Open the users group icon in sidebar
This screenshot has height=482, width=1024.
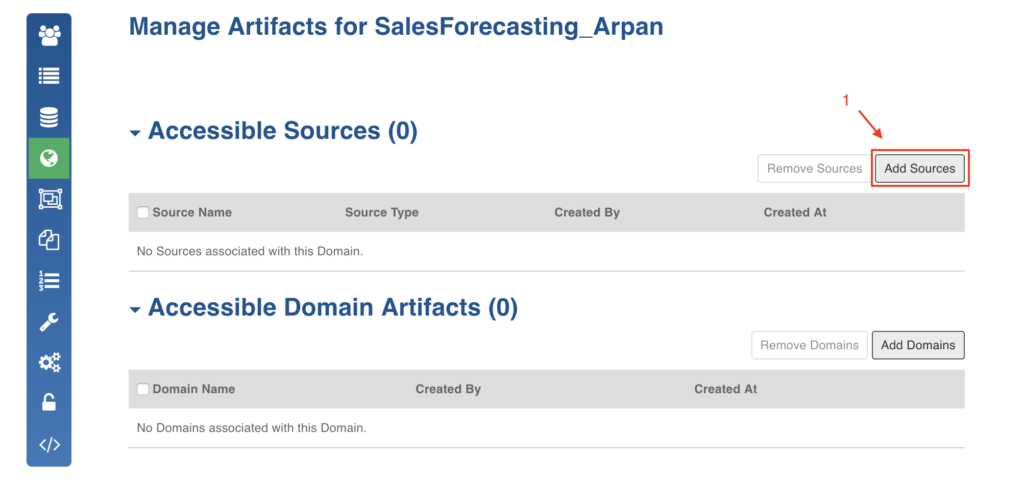coord(49,35)
